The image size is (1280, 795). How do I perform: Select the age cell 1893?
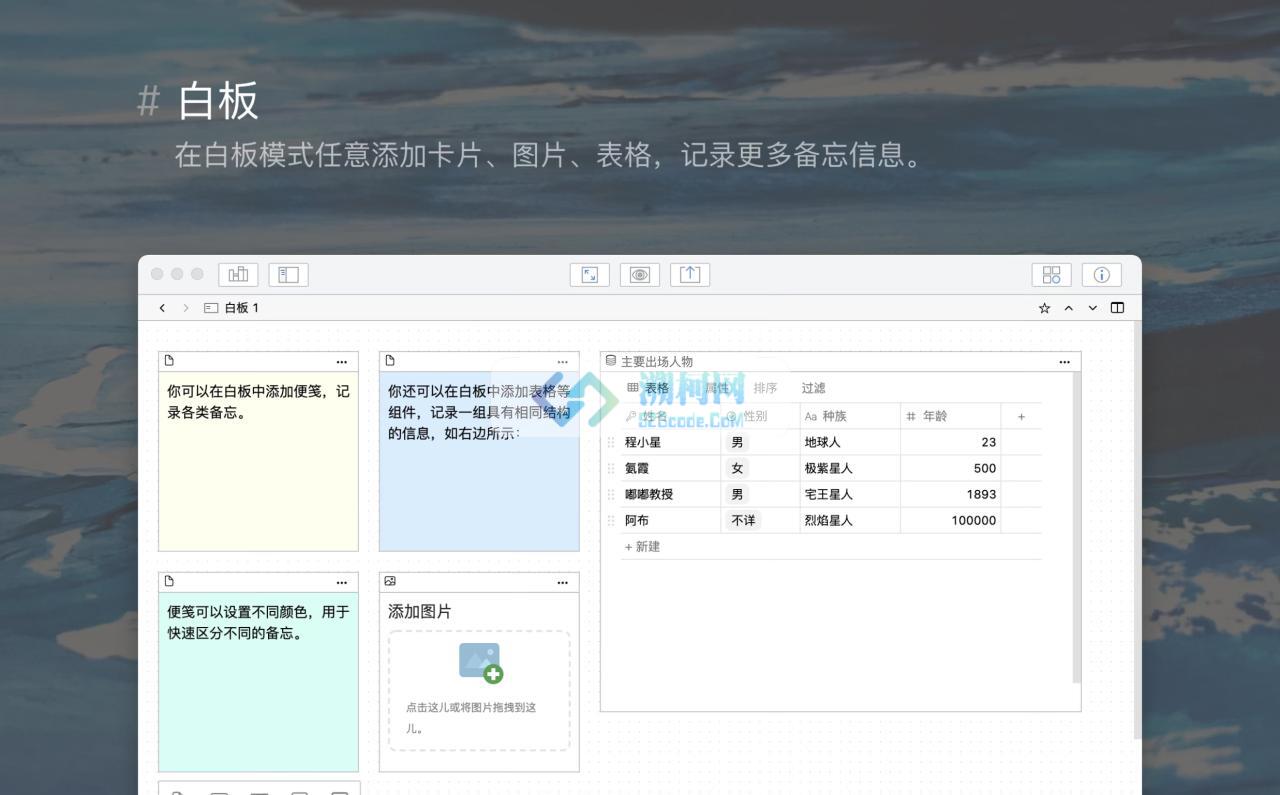(951, 494)
